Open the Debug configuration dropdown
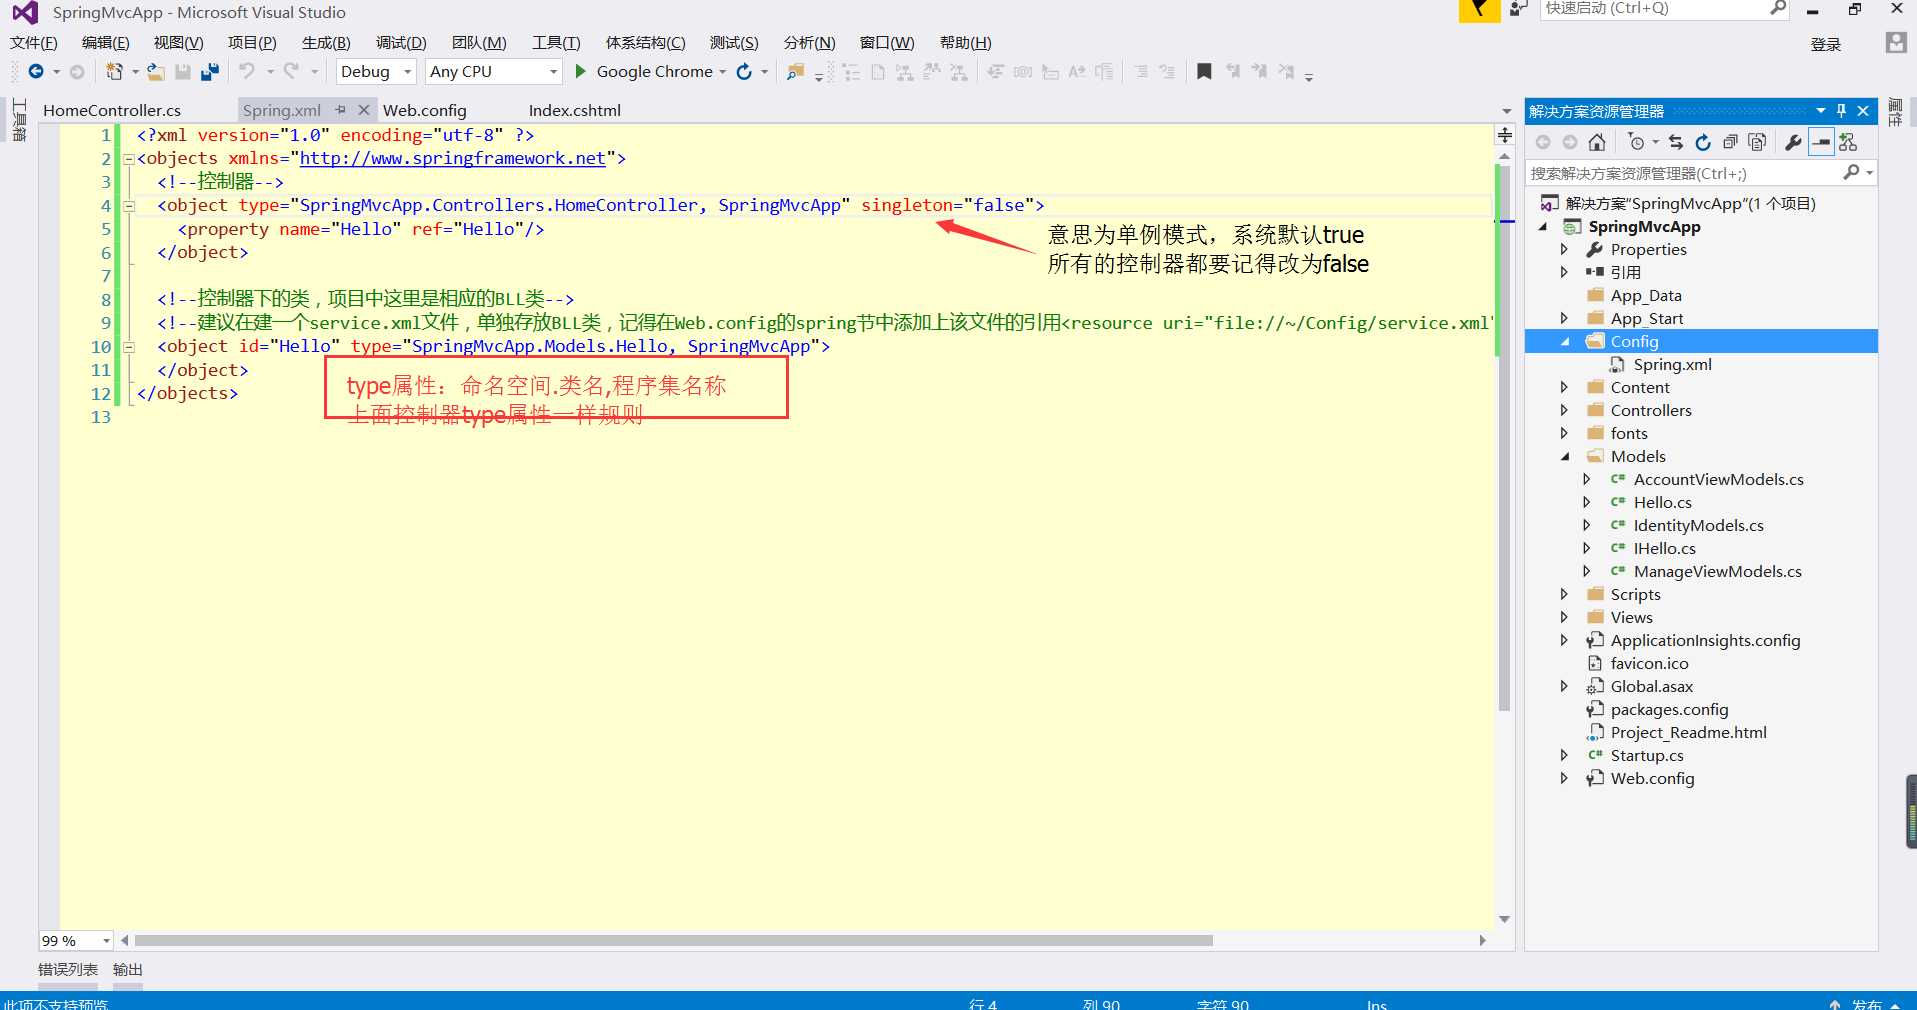Viewport: 1917px width, 1010px height. [x=375, y=71]
